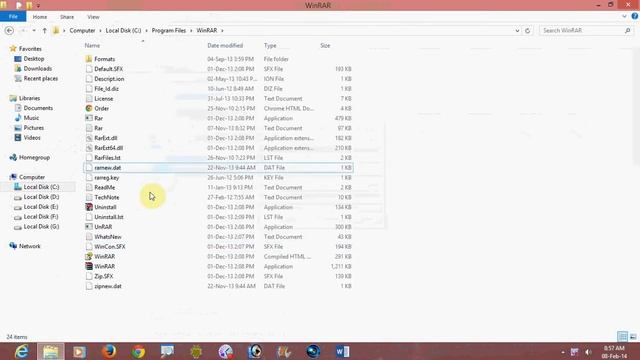The width and height of the screenshot is (640, 360).
Task: Open Pictures library
Action: (x=33, y=128)
